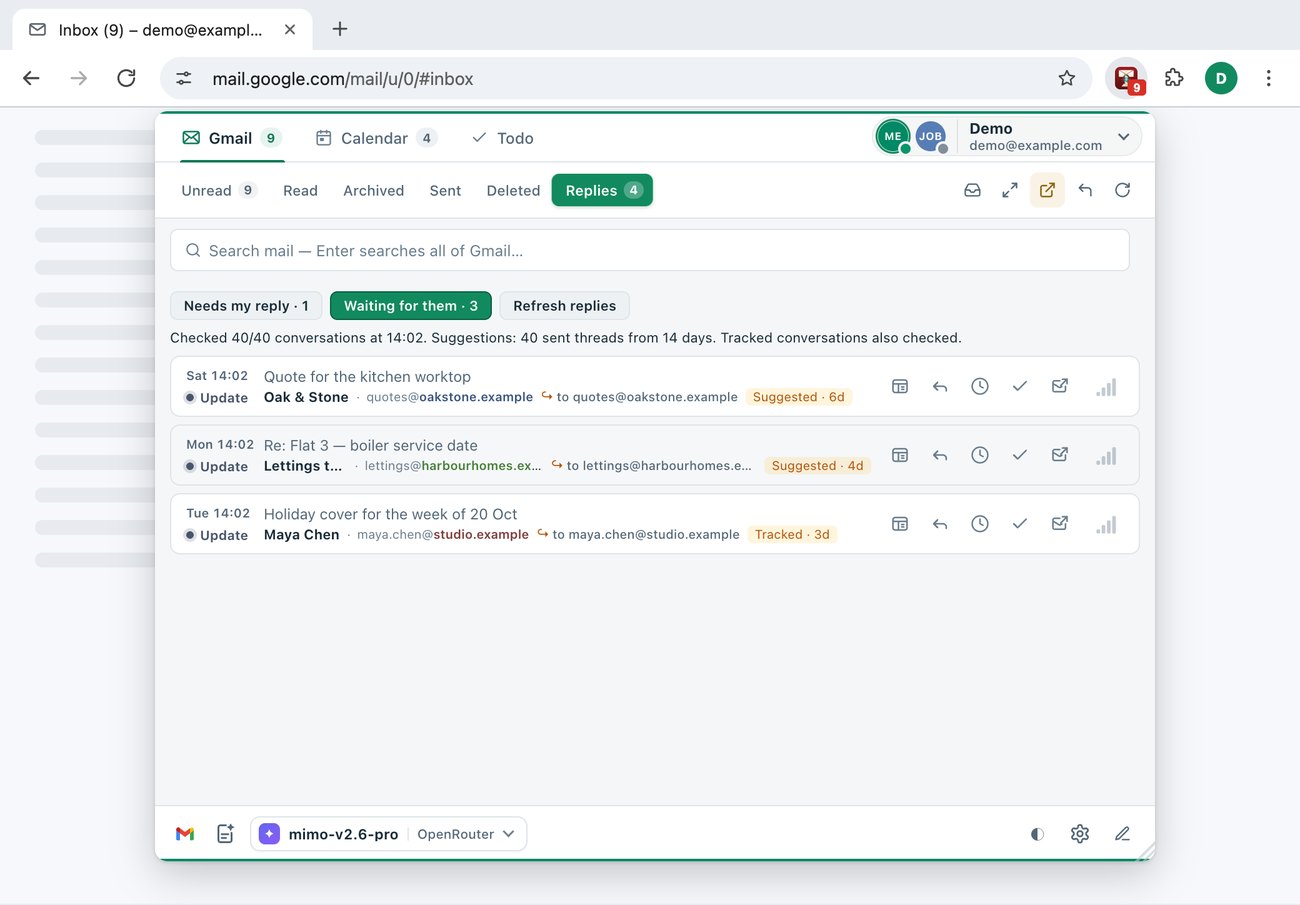Open the Sent mail tab
The height and width of the screenshot is (905, 1300).
click(445, 190)
